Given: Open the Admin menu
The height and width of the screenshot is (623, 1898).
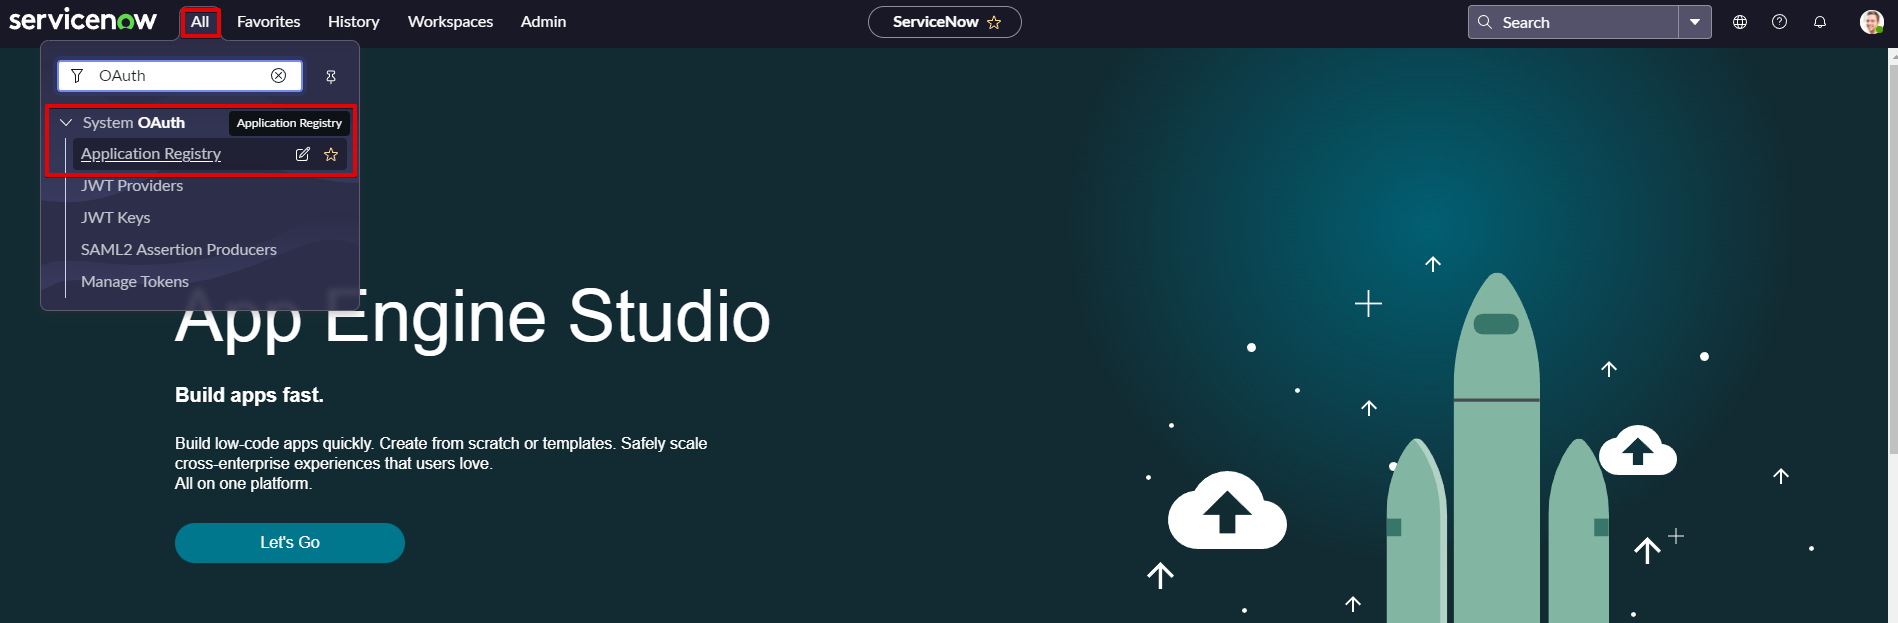Looking at the screenshot, I should pos(543,22).
